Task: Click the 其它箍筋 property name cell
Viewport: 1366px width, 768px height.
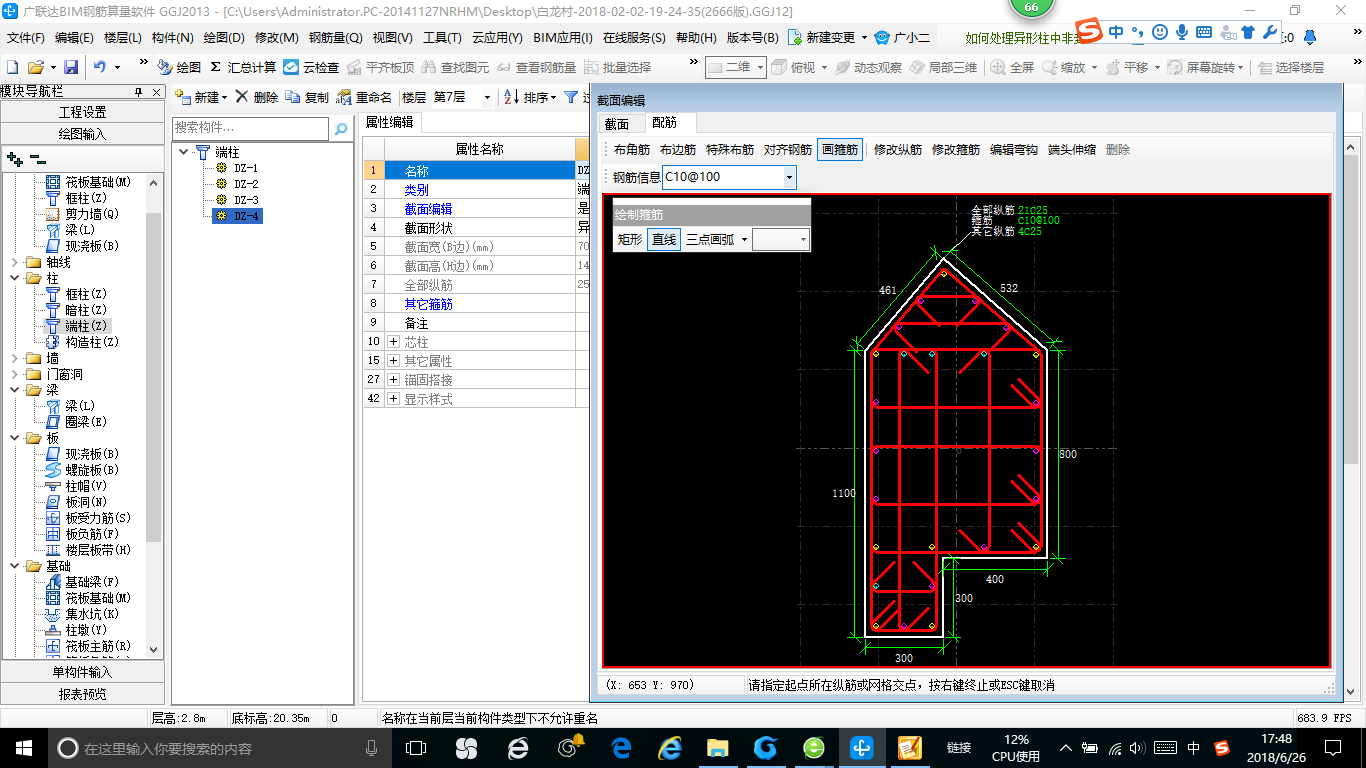Action: click(x=479, y=304)
